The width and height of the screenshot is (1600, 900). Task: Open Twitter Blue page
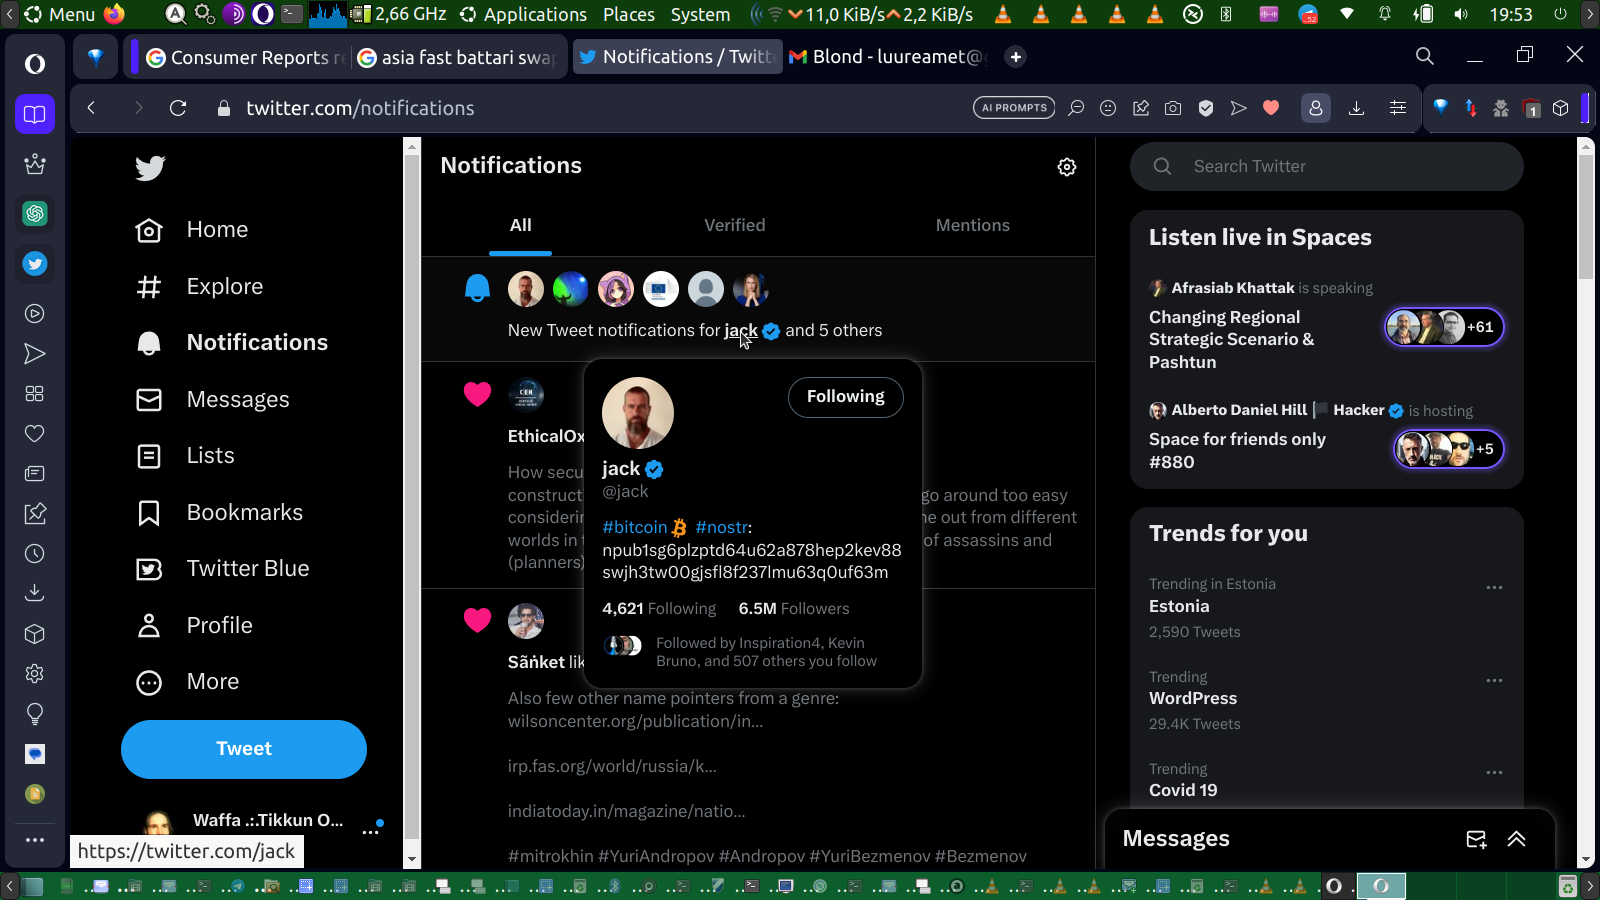(222, 569)
